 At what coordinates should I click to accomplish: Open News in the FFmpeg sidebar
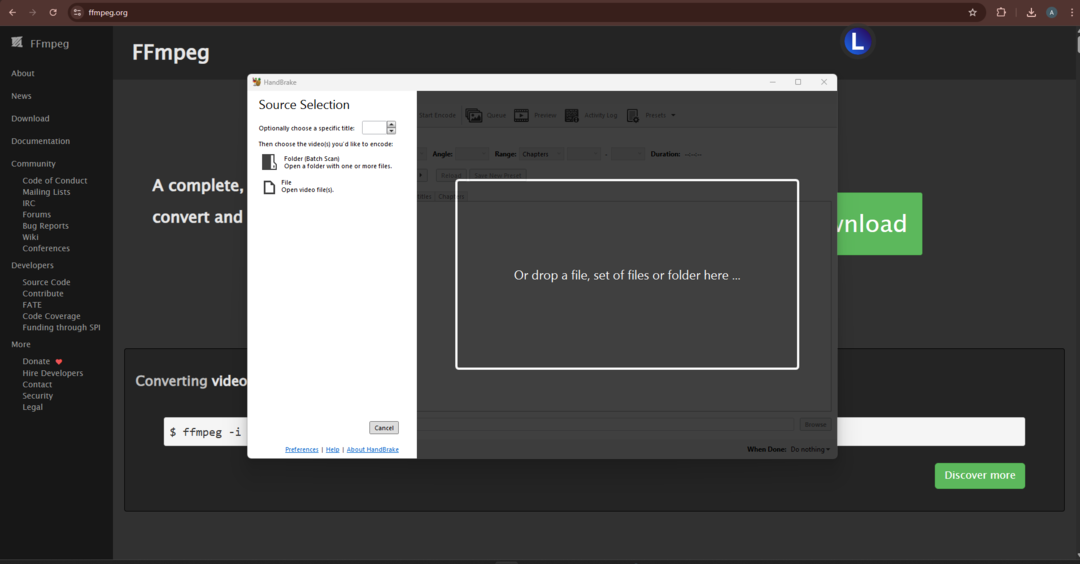[x=21, y=96]
